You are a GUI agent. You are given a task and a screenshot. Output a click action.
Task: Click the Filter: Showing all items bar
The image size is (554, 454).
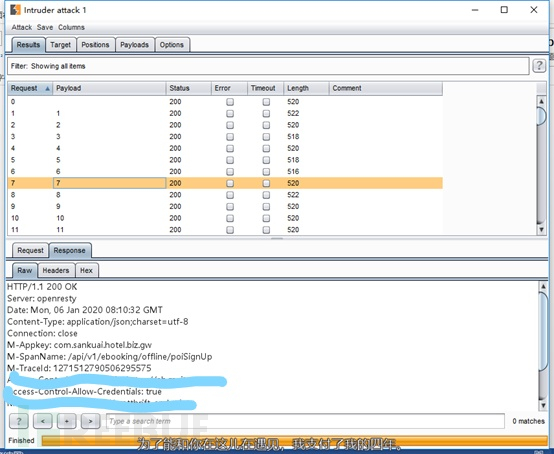268,66
